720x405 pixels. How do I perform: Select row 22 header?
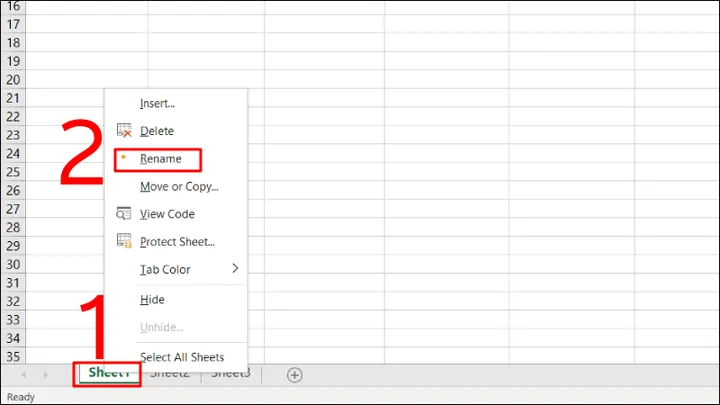coord(13,117)
